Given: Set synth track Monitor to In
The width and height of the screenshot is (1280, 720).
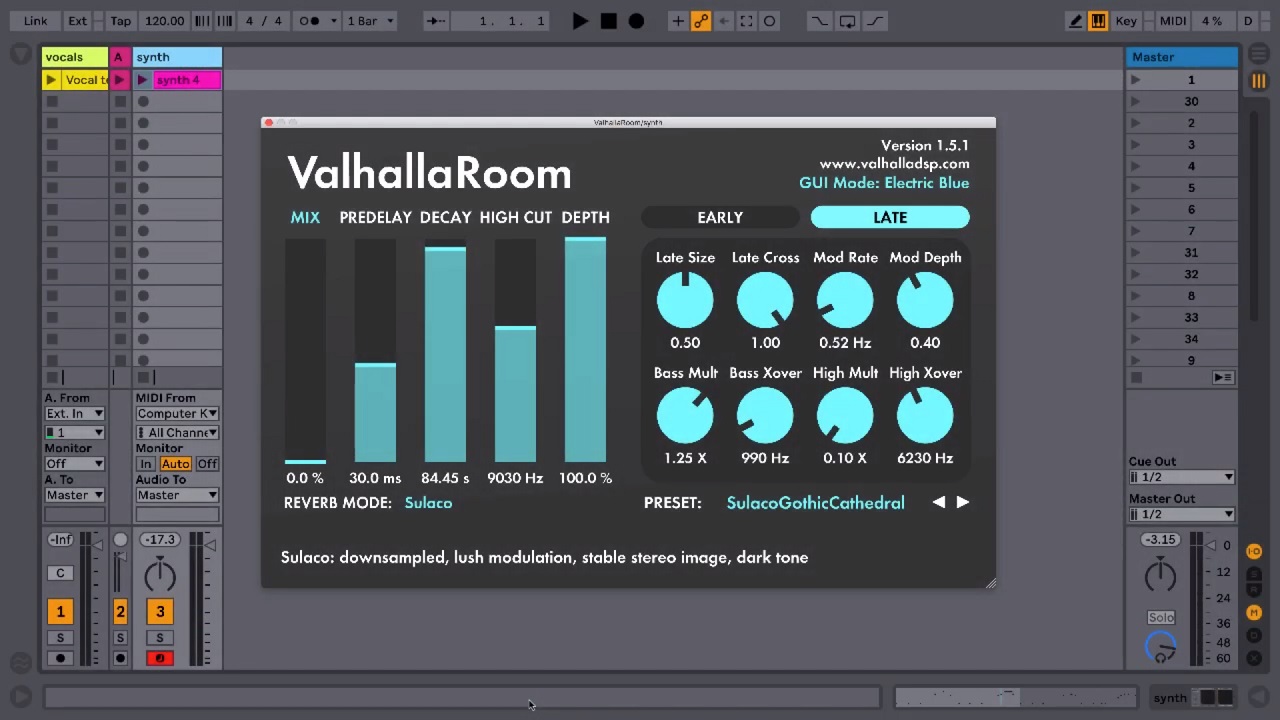Looking at the screenshot, I should (x=146, y=464).
